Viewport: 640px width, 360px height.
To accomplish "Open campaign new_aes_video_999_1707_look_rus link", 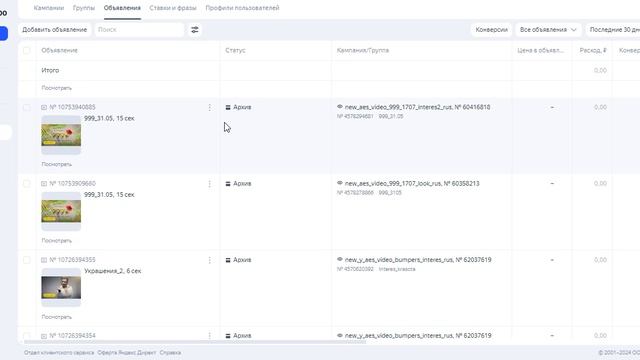I will click(x=412, y=184).
